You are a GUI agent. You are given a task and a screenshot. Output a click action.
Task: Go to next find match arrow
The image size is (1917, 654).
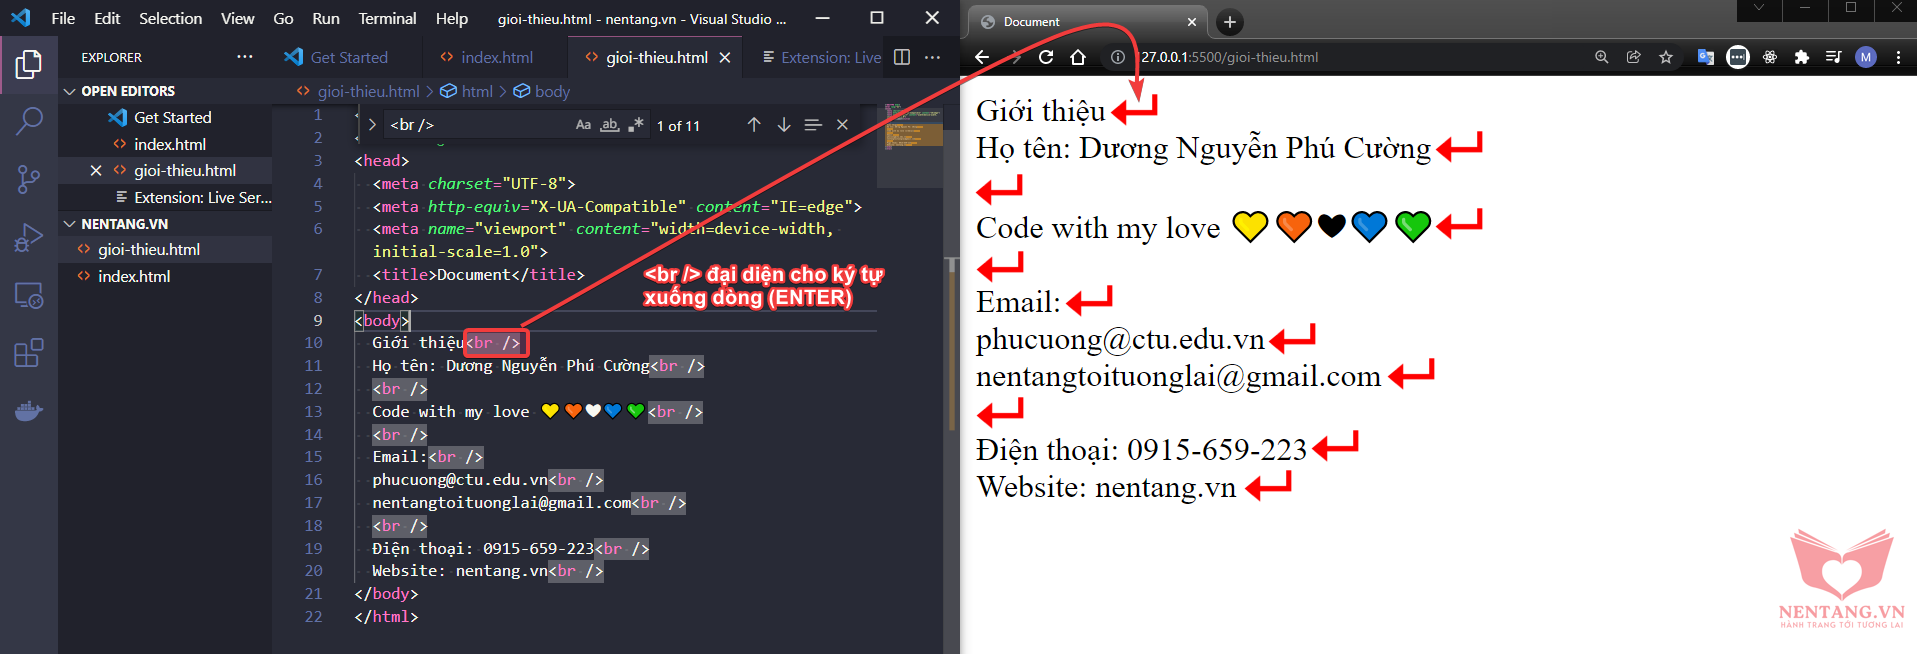pyautogui.click(x=784, y=125)
